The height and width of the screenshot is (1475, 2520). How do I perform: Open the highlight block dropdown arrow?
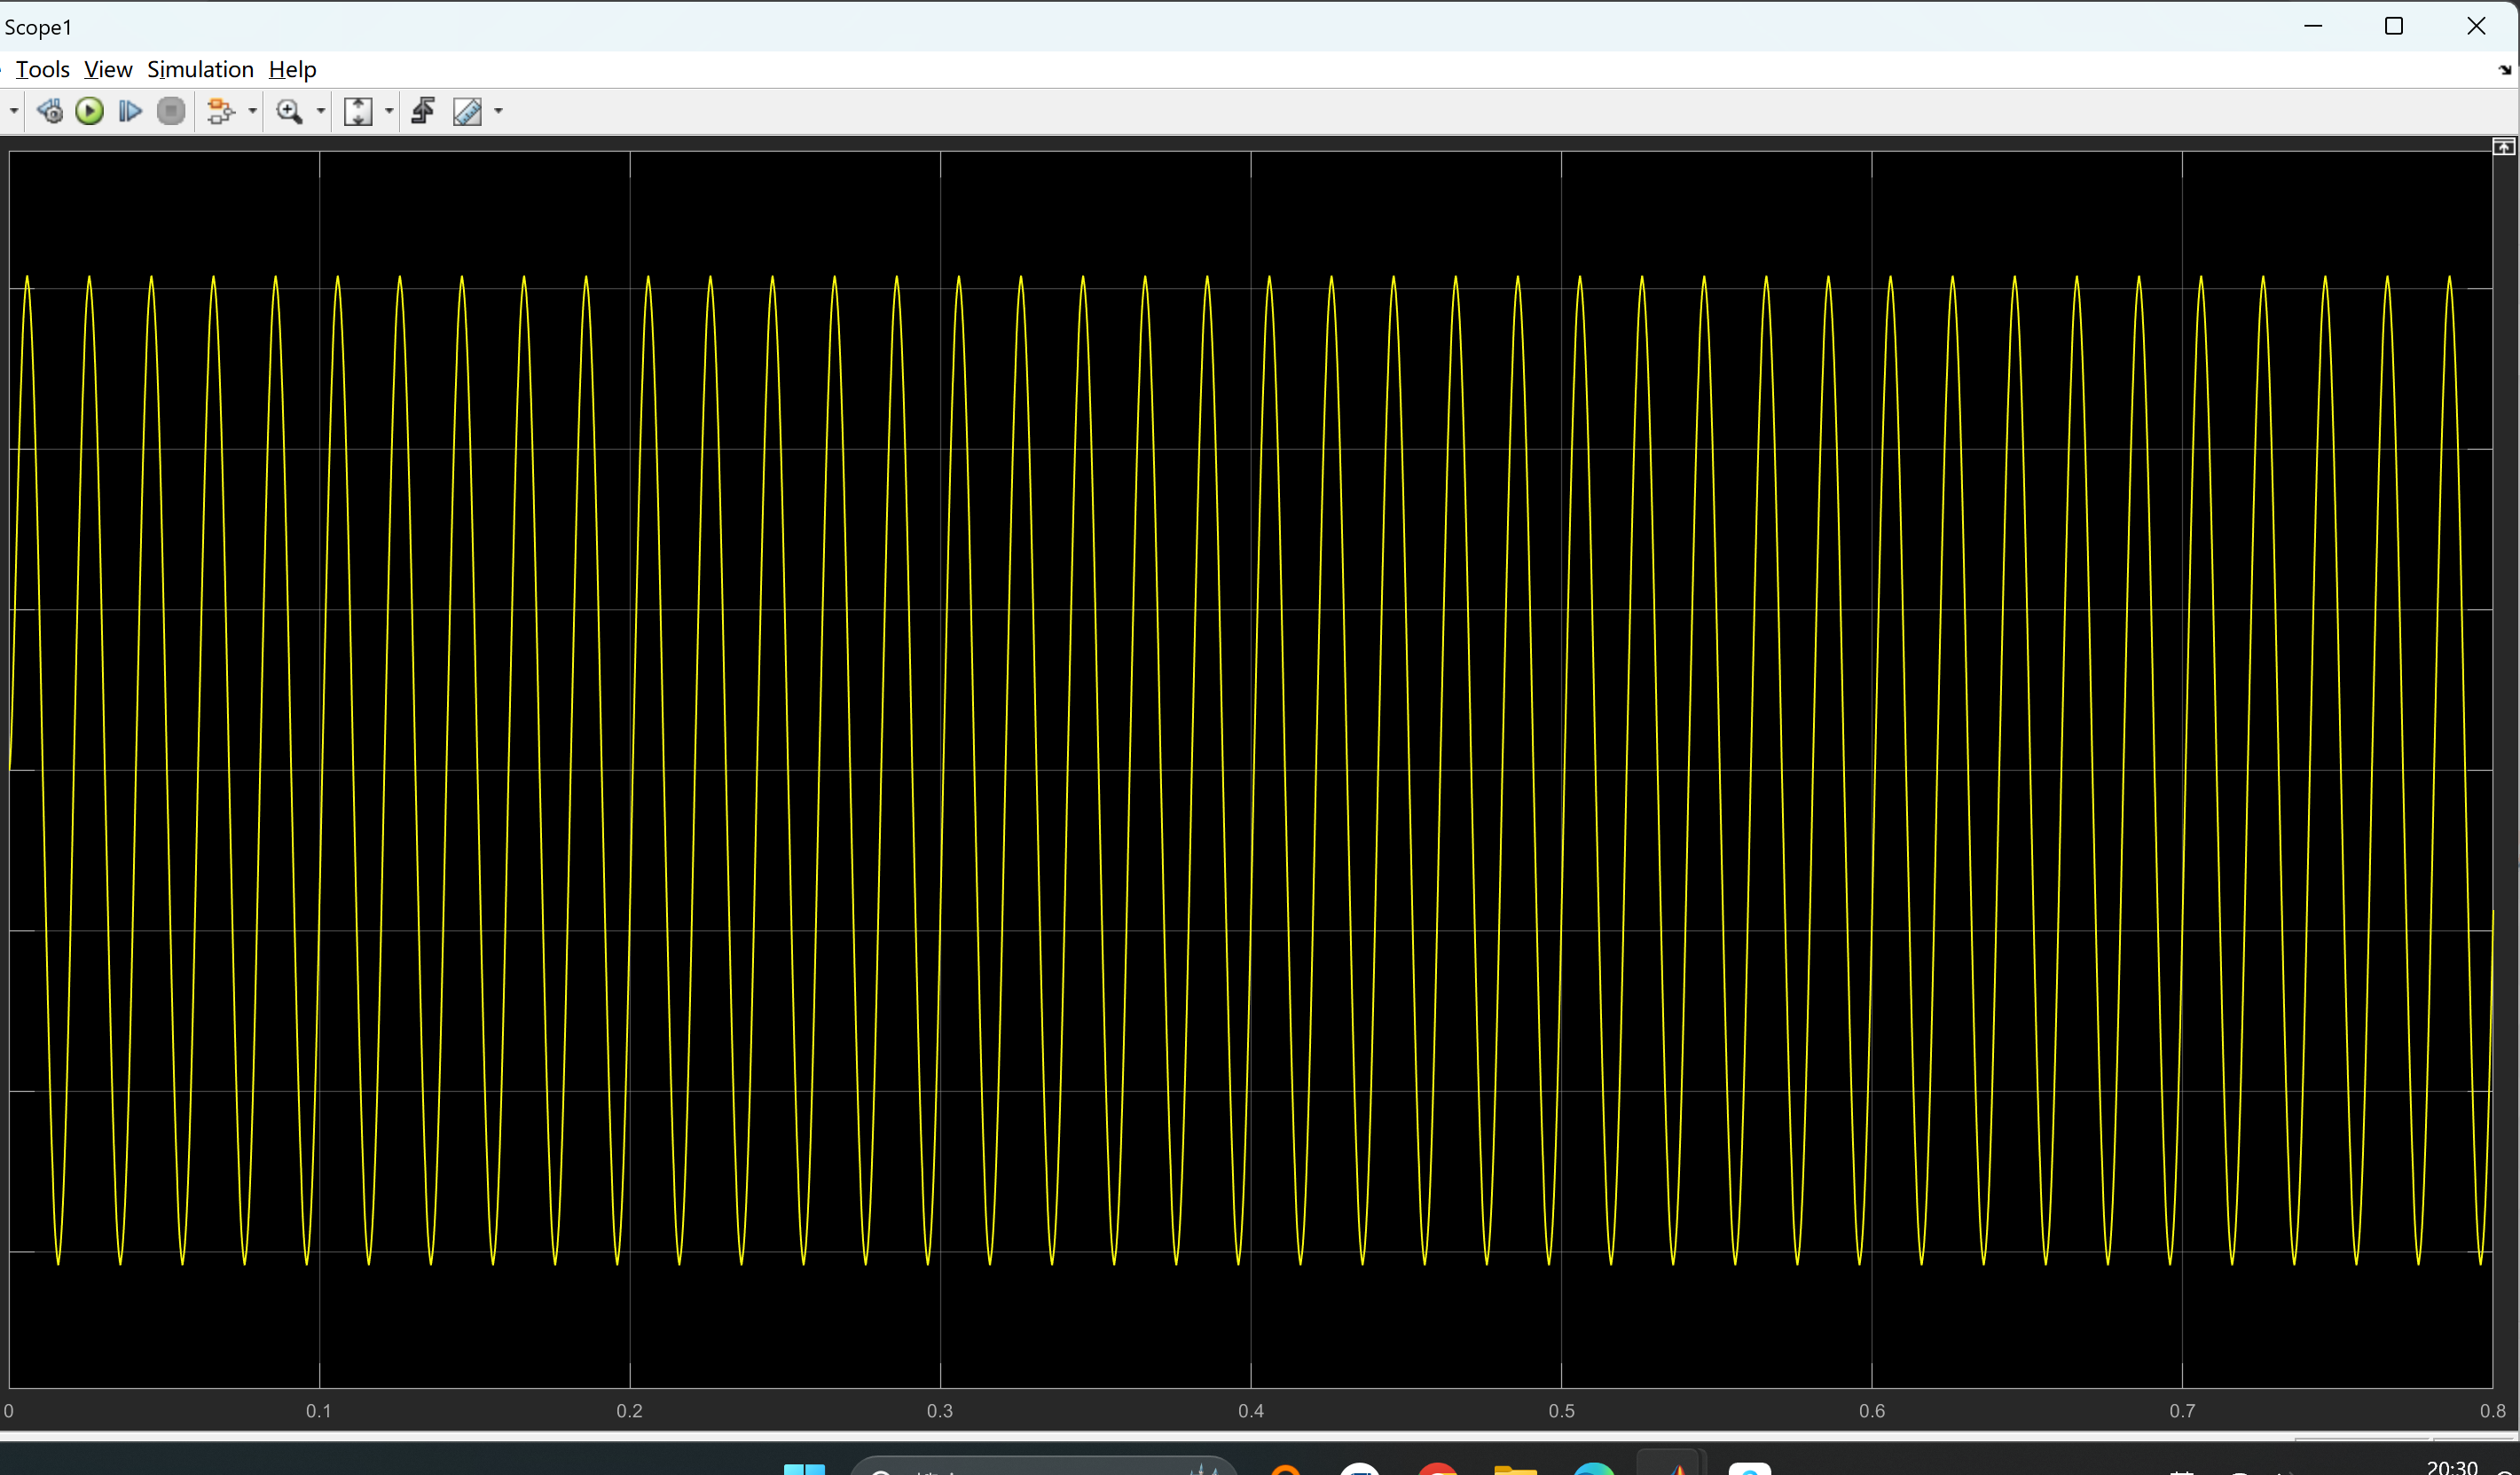click(x=253, y=111)
